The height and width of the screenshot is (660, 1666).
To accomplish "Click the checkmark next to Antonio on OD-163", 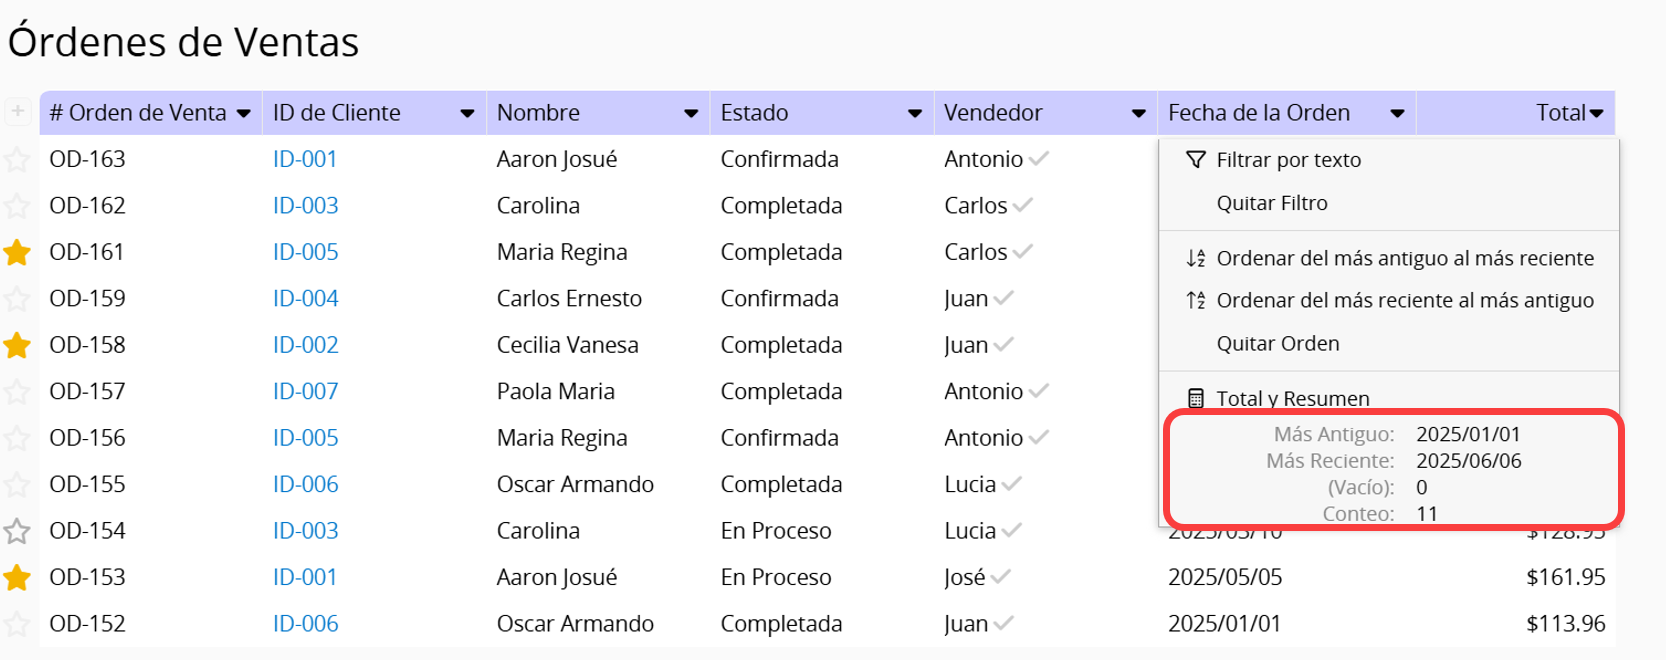I will 1039,159.
